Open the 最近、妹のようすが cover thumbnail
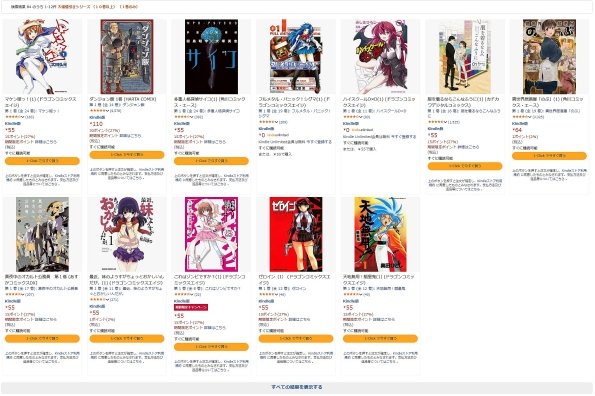This screenshot has height=396, width=595. pyautogui.click(x=127, y=234)
